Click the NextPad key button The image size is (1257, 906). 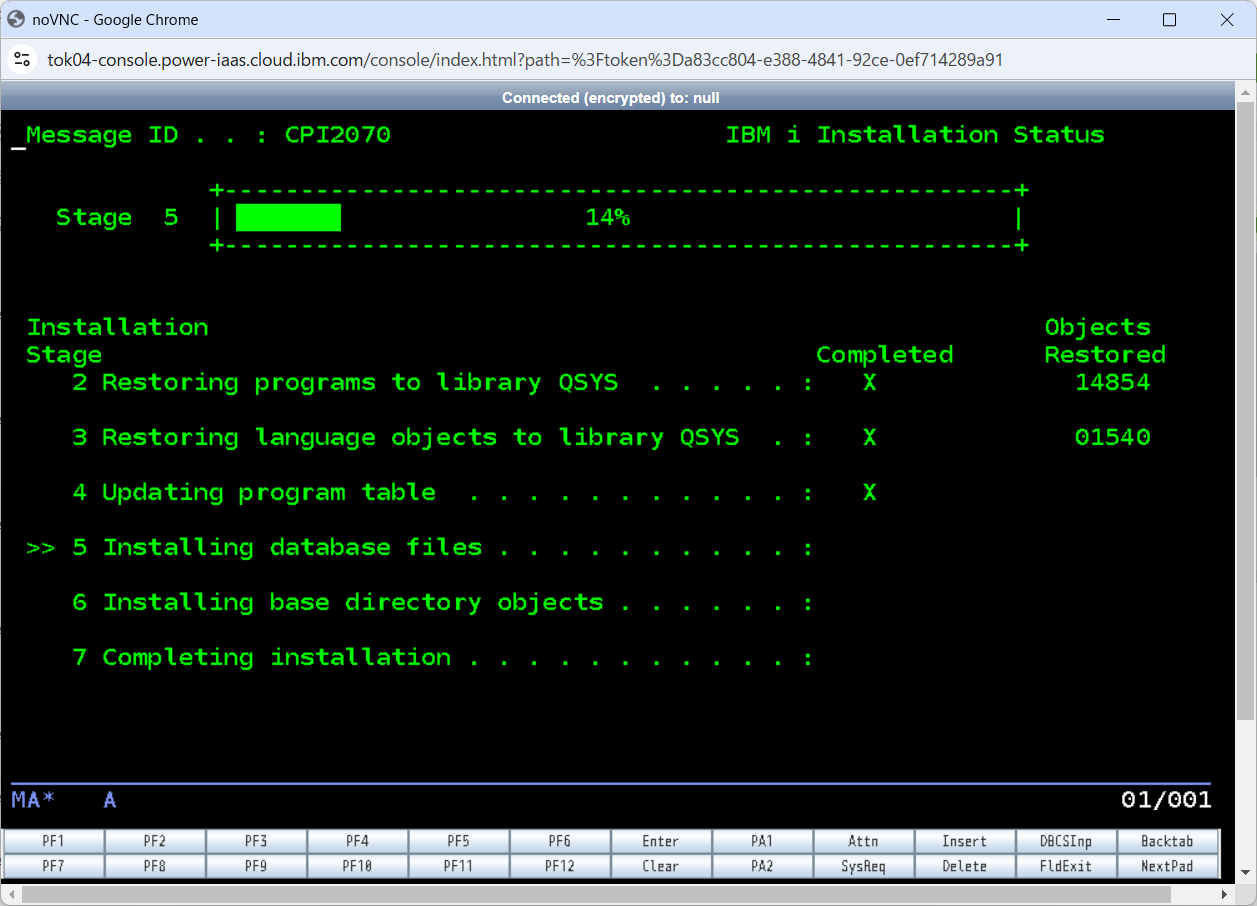(x=1167, y=866)
